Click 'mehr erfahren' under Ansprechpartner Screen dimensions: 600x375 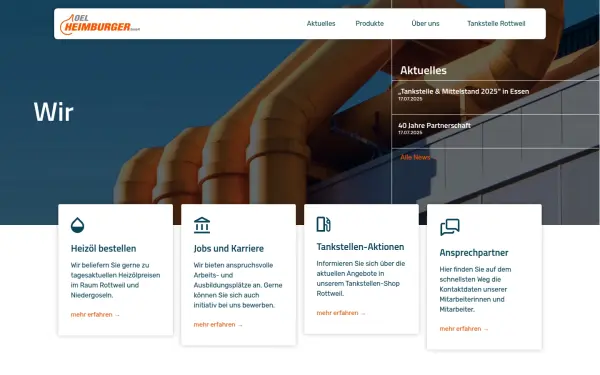point(464,329)
